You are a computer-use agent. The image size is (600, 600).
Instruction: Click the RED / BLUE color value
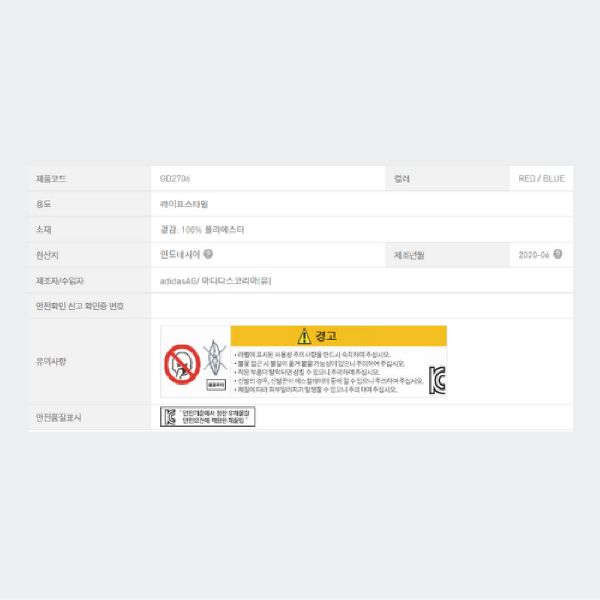(541, 179)
